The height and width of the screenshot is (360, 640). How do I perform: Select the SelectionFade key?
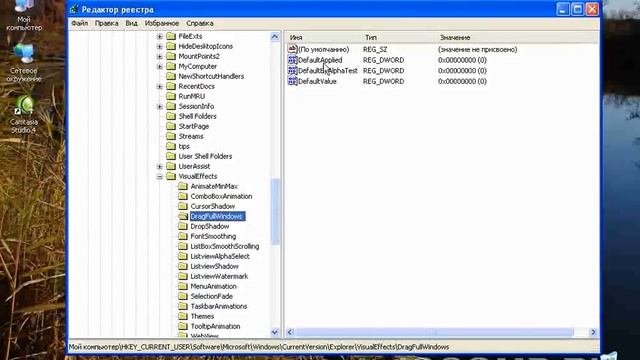[x=211, y=296]
